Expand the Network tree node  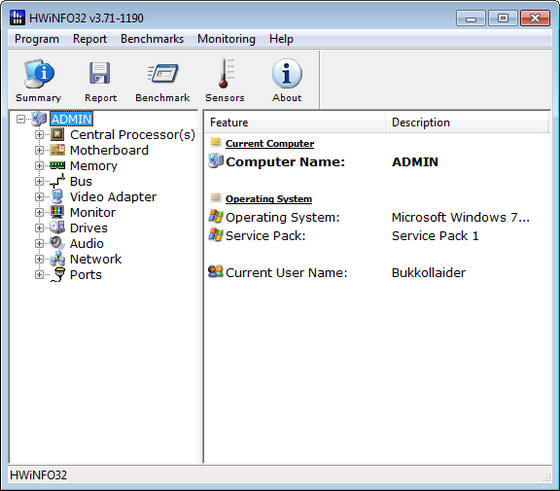39,259
